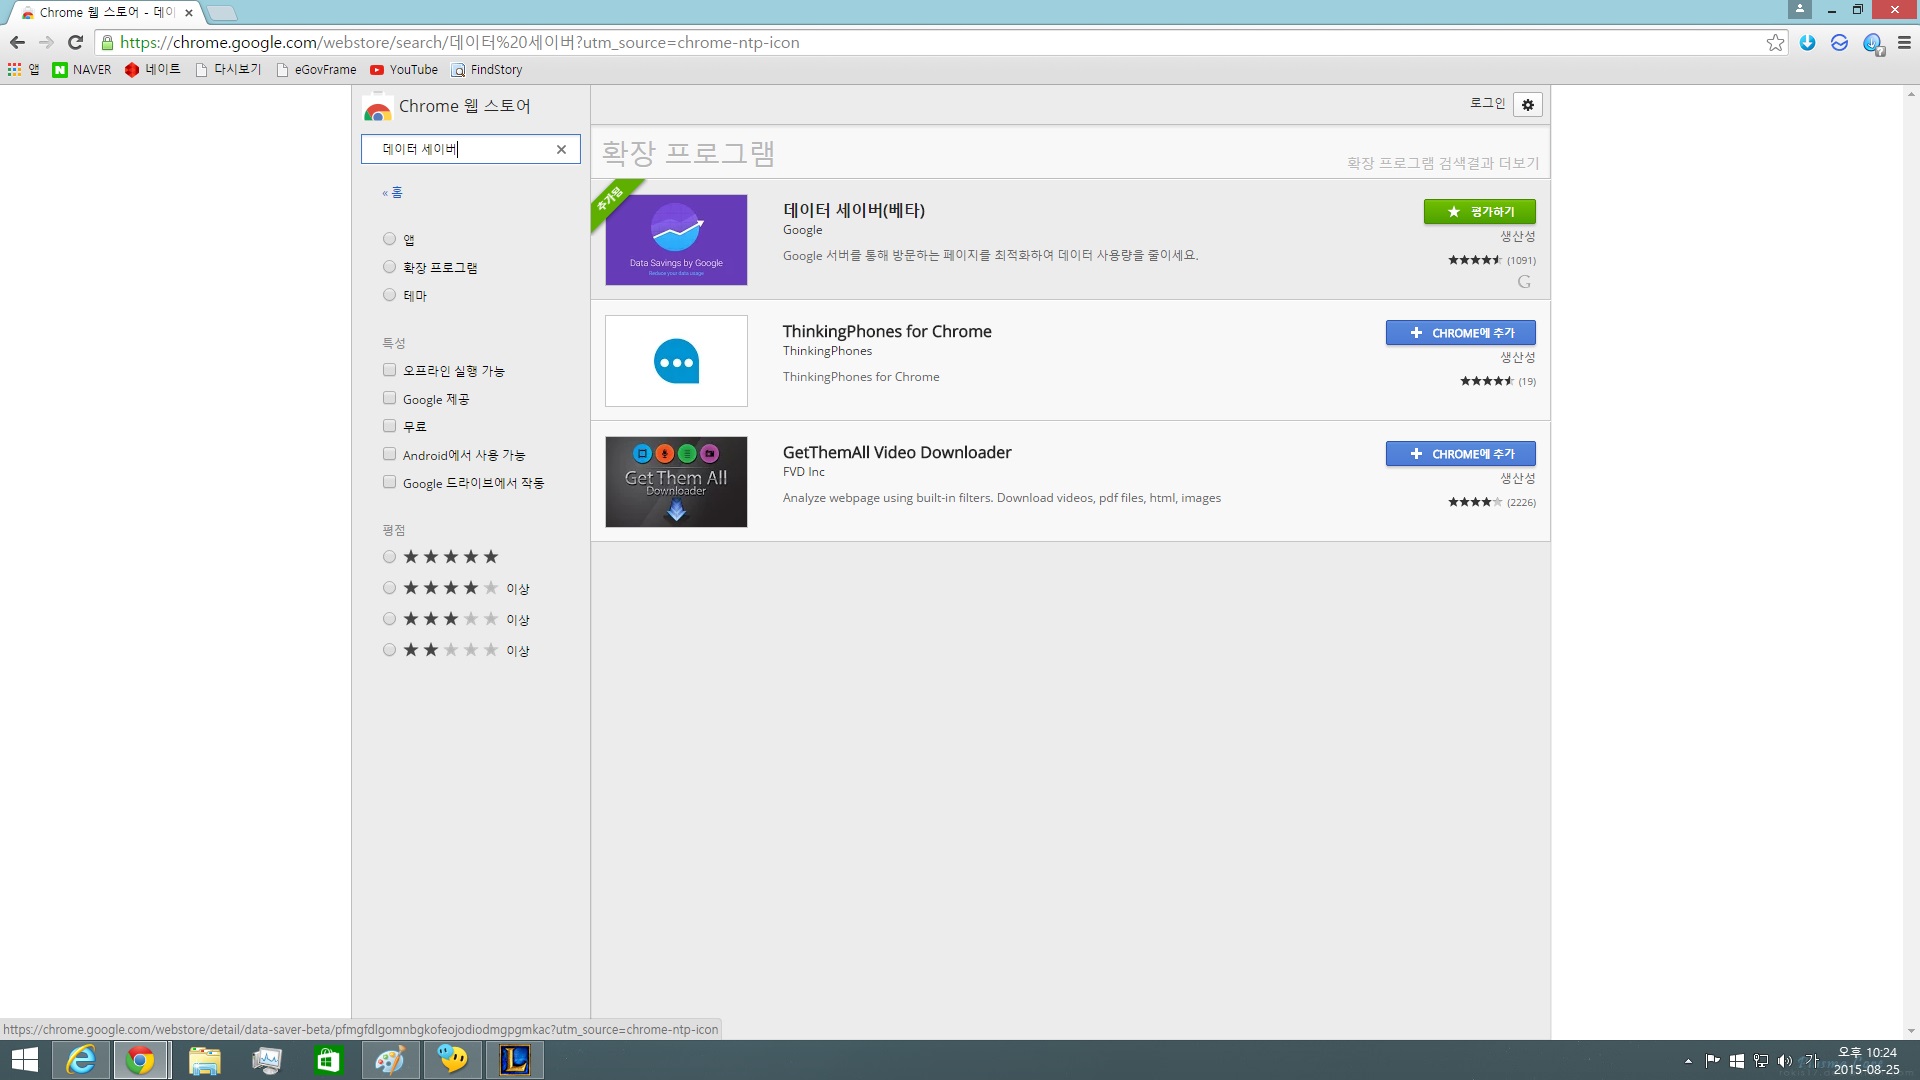Click the page vertical scrollbar
The height and width of the screenshot is (1080, 1920).
pyautogui.click(x=1911, y=562)
